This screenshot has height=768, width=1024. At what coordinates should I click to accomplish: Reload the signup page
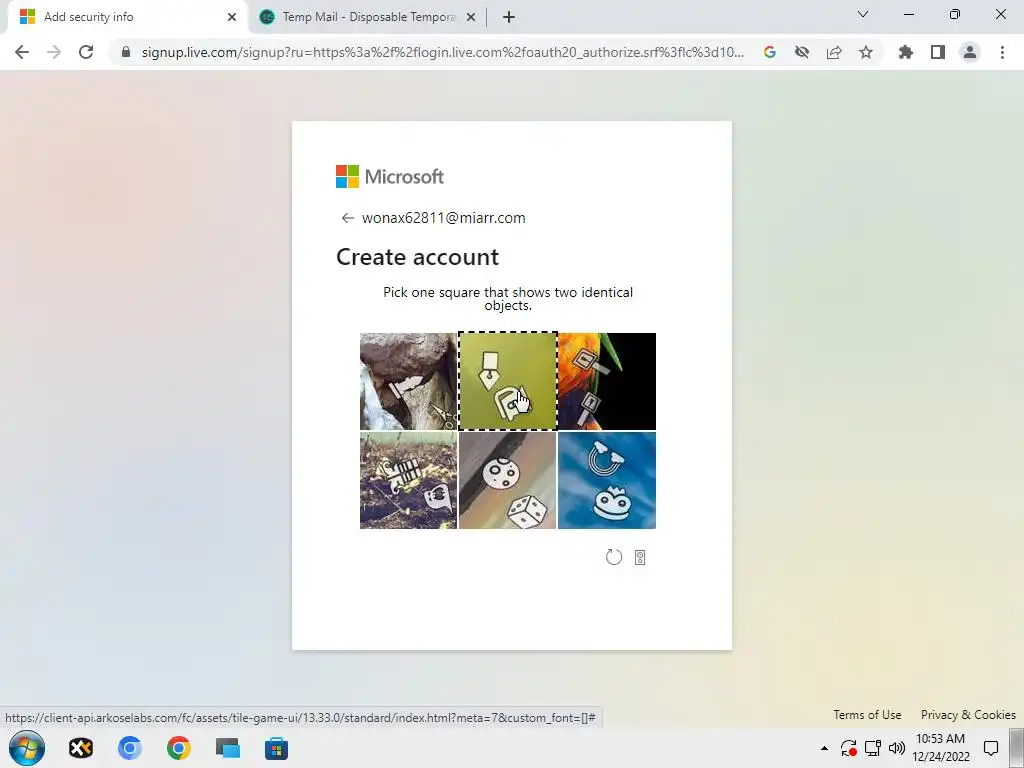[x=86, y=52]
